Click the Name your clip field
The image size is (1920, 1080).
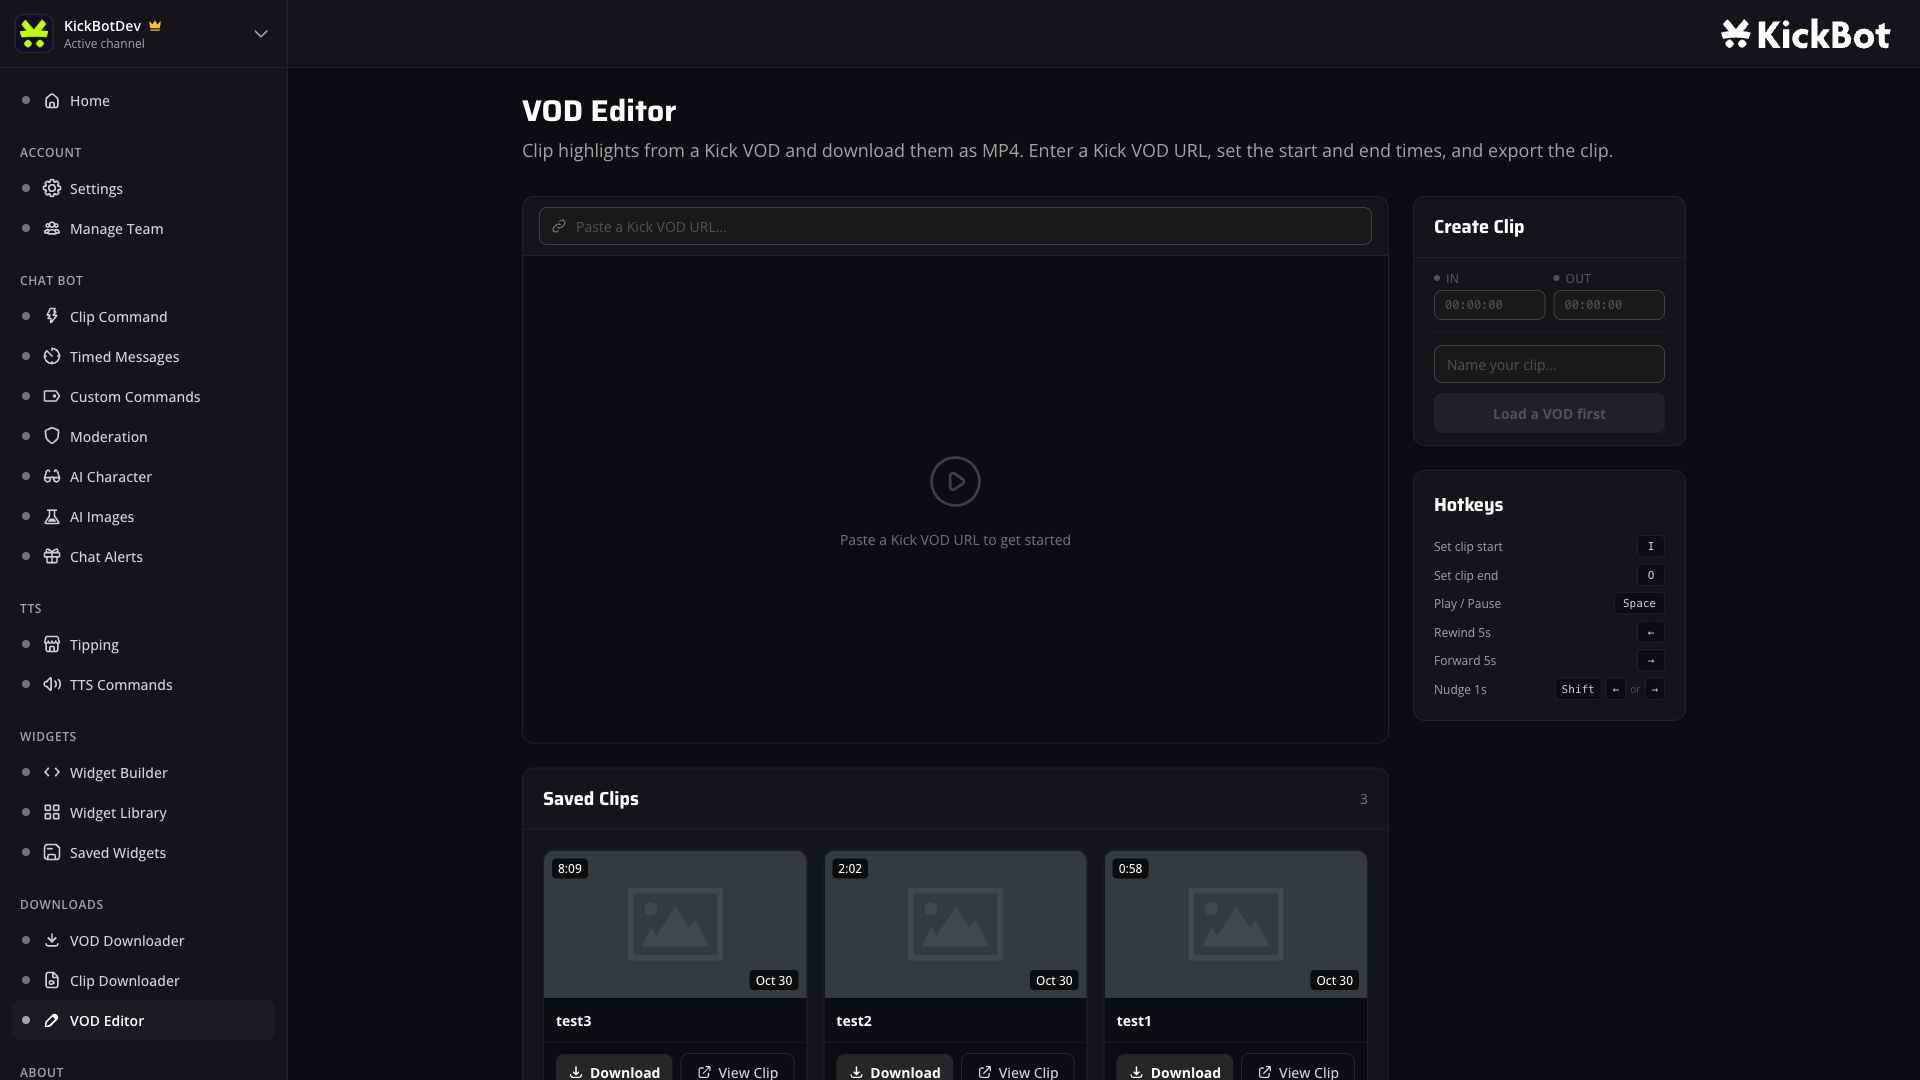(x=1549, y=364)
